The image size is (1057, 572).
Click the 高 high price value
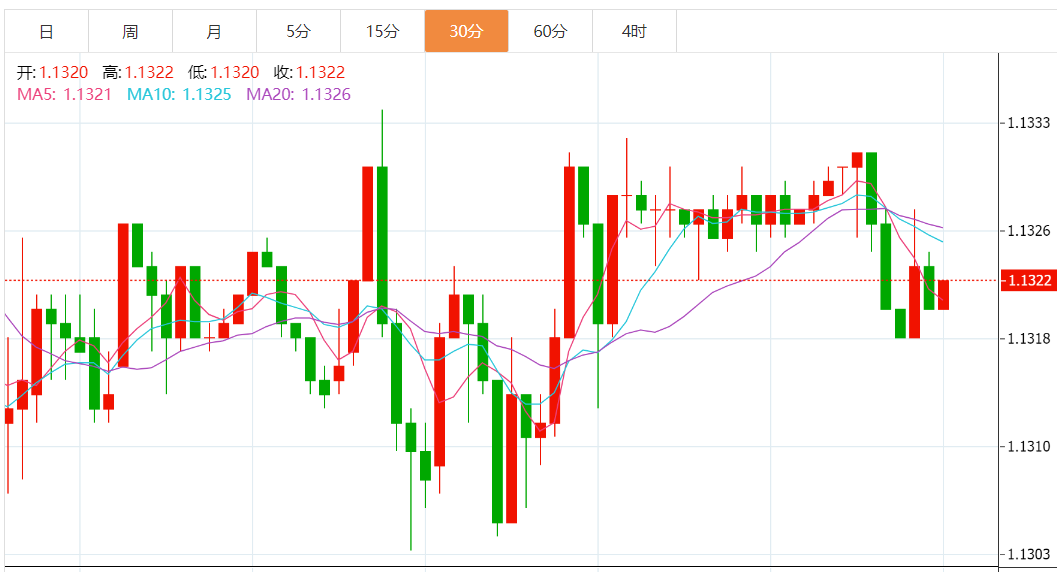tap(149, 72)
